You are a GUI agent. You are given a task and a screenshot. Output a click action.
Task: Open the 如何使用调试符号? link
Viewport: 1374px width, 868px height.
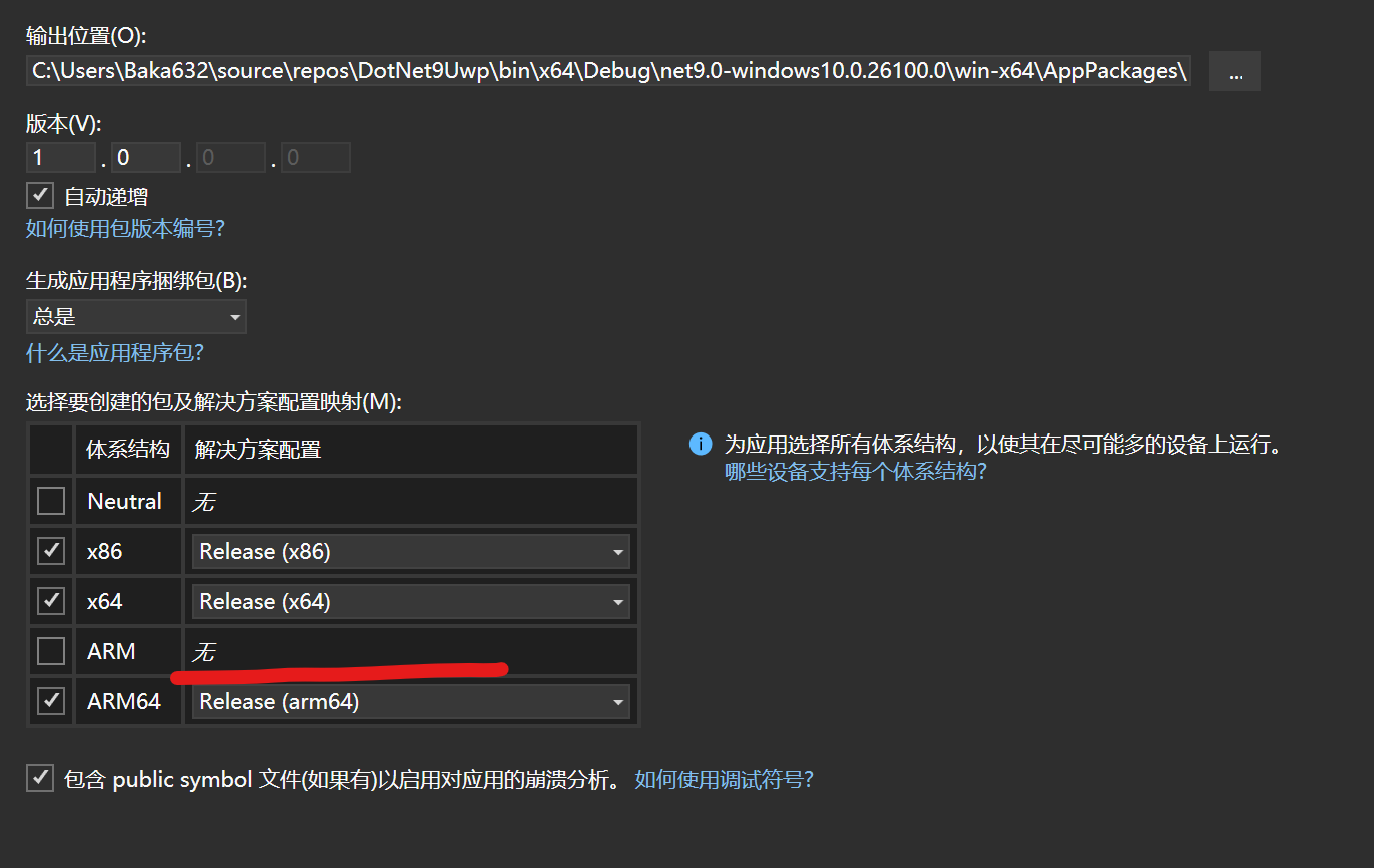724,780
